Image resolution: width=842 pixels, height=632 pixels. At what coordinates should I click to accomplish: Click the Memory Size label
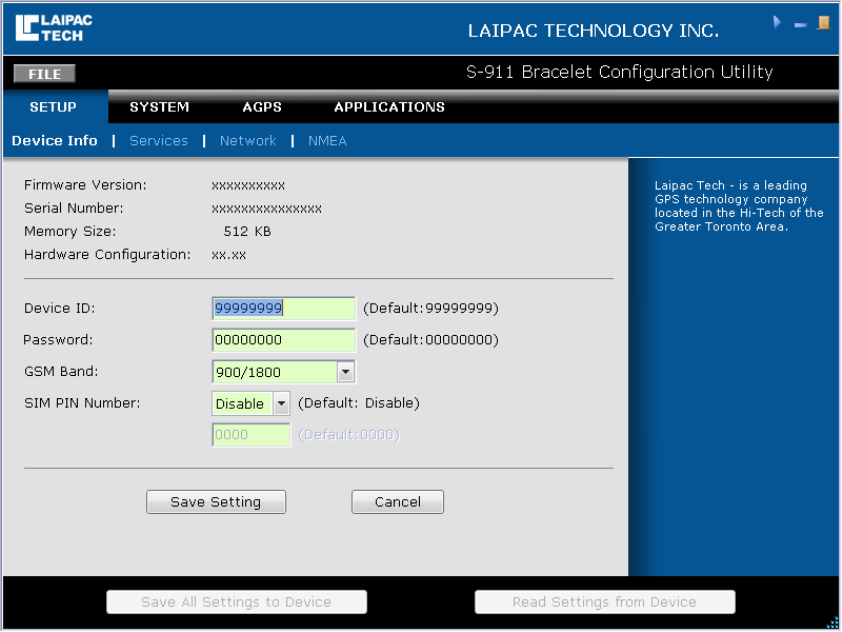point(70,231)
